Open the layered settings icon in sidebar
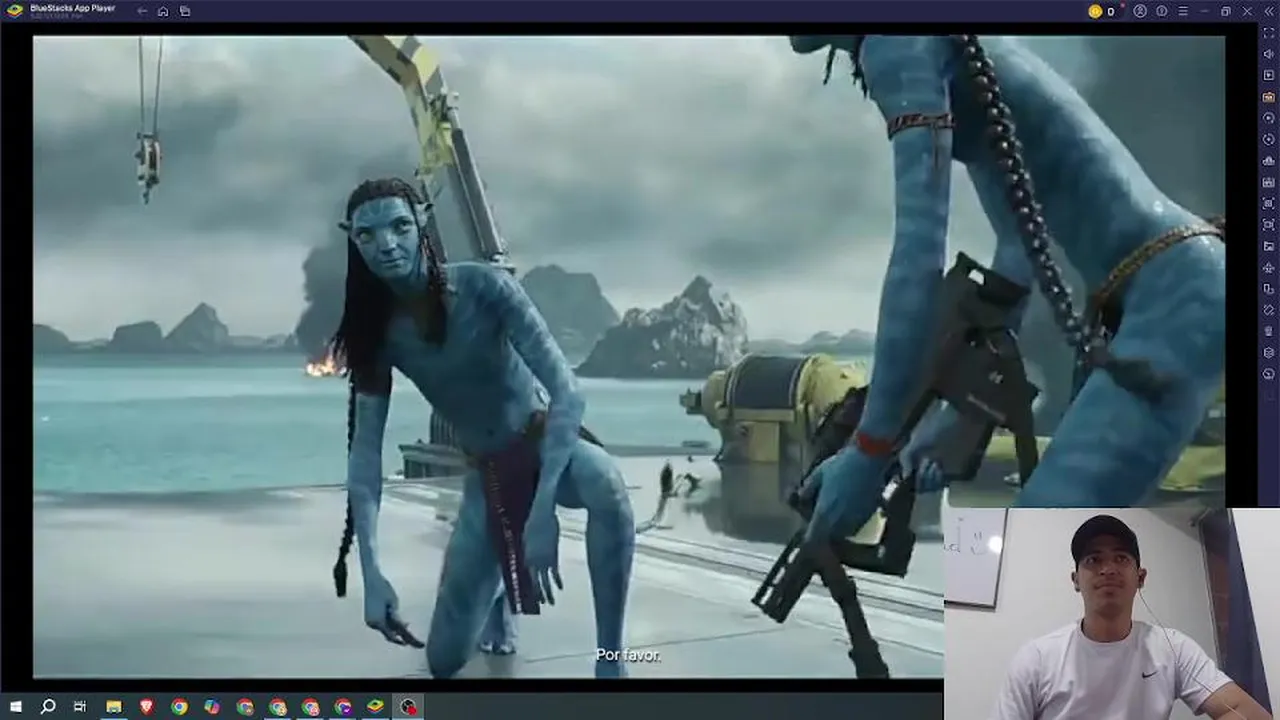This screenshot has height=720, width=1280. (x=1268, y=353)
